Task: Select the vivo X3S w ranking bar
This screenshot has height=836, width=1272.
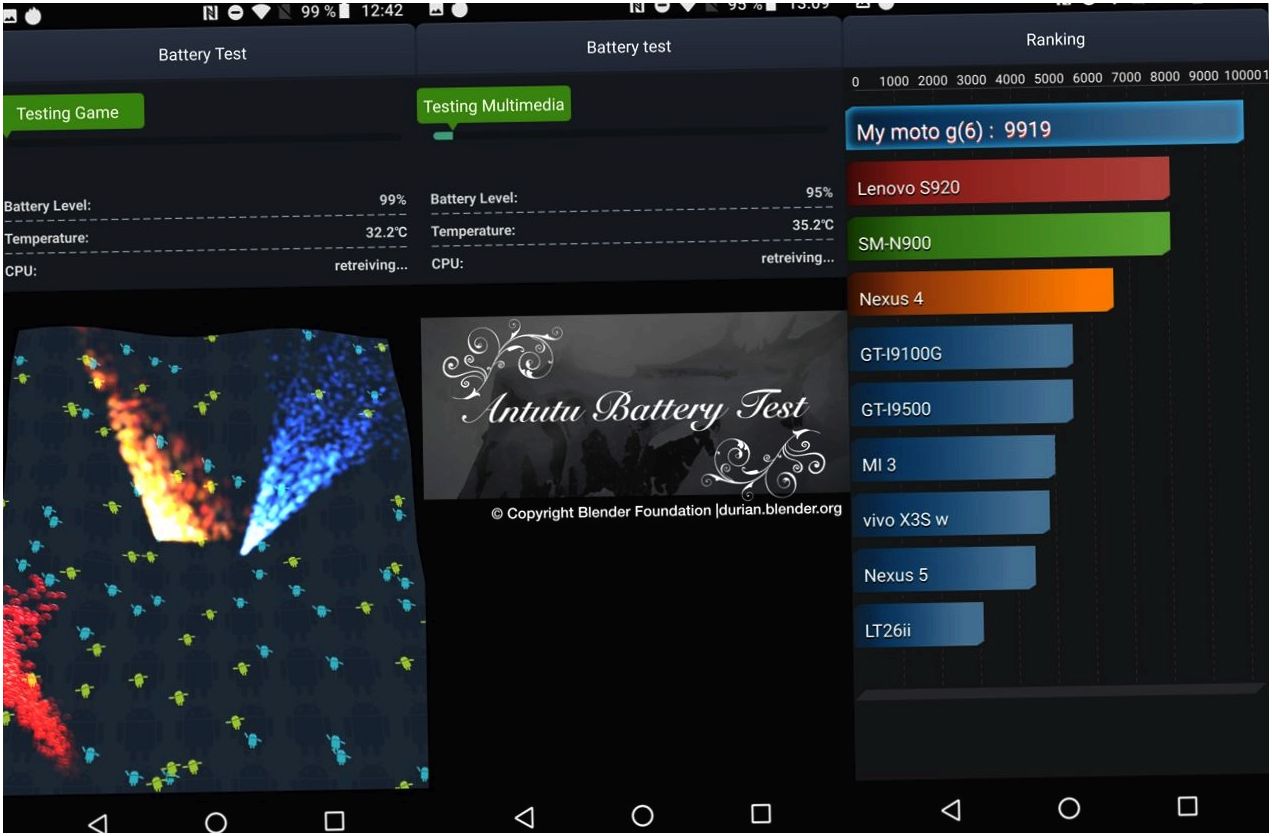Action: (x=951, y=517)
